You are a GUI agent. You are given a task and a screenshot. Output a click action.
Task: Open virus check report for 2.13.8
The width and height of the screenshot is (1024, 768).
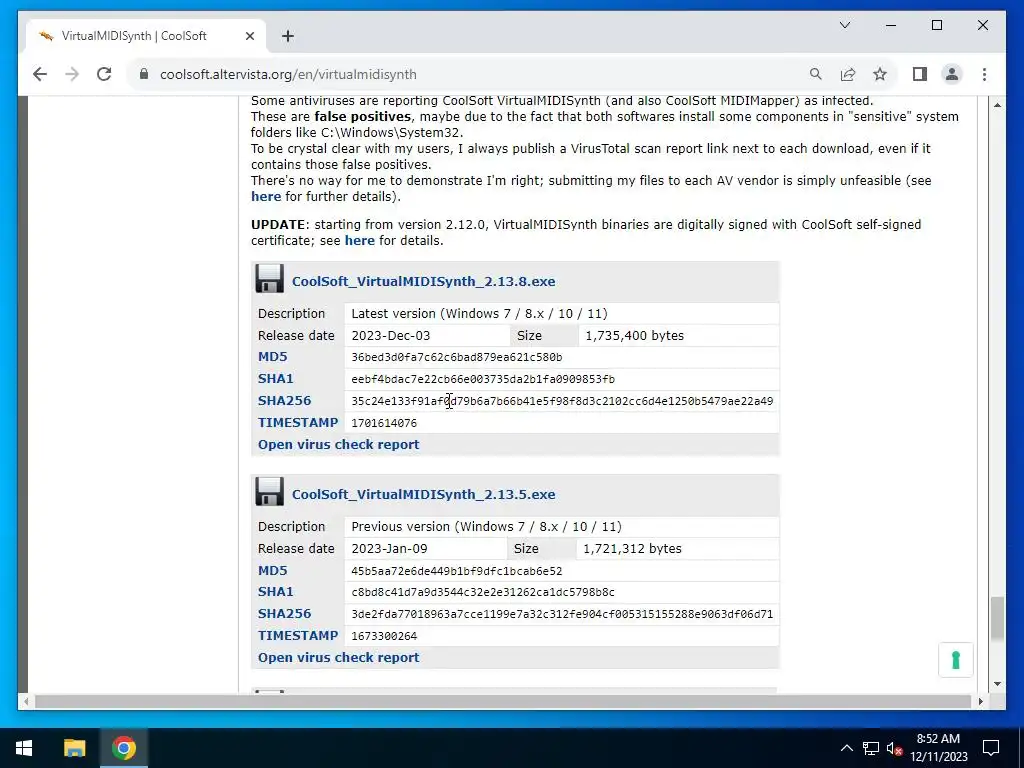coord(338,445)
